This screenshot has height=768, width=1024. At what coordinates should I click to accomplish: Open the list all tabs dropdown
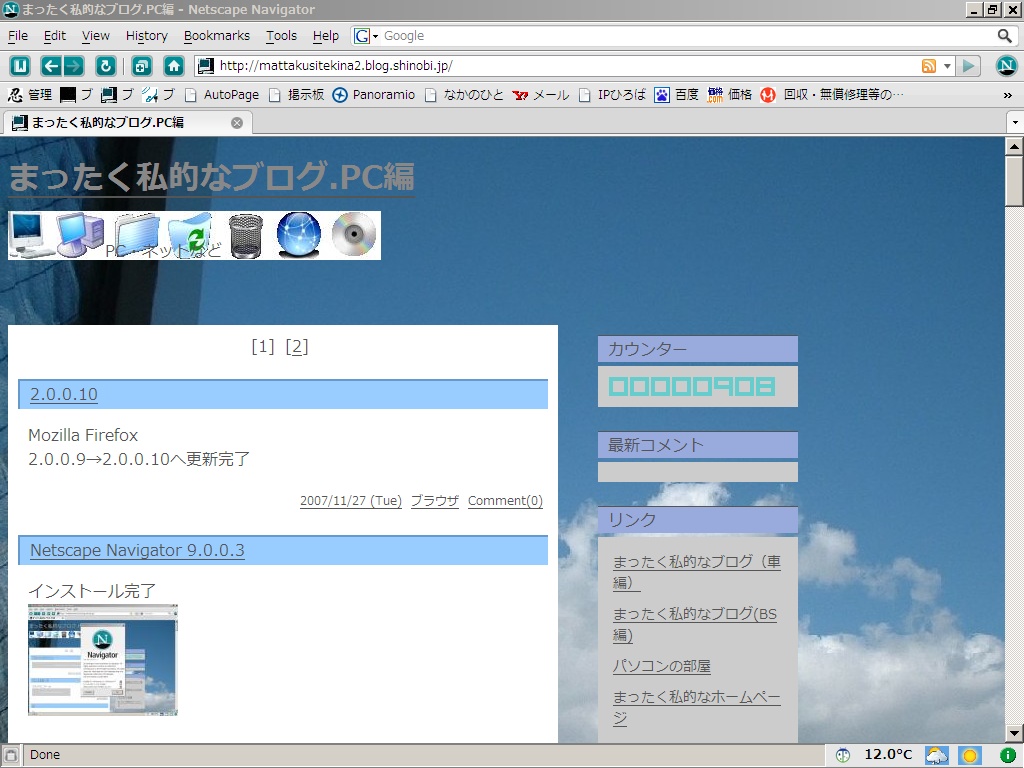[x=1015, y=123]
